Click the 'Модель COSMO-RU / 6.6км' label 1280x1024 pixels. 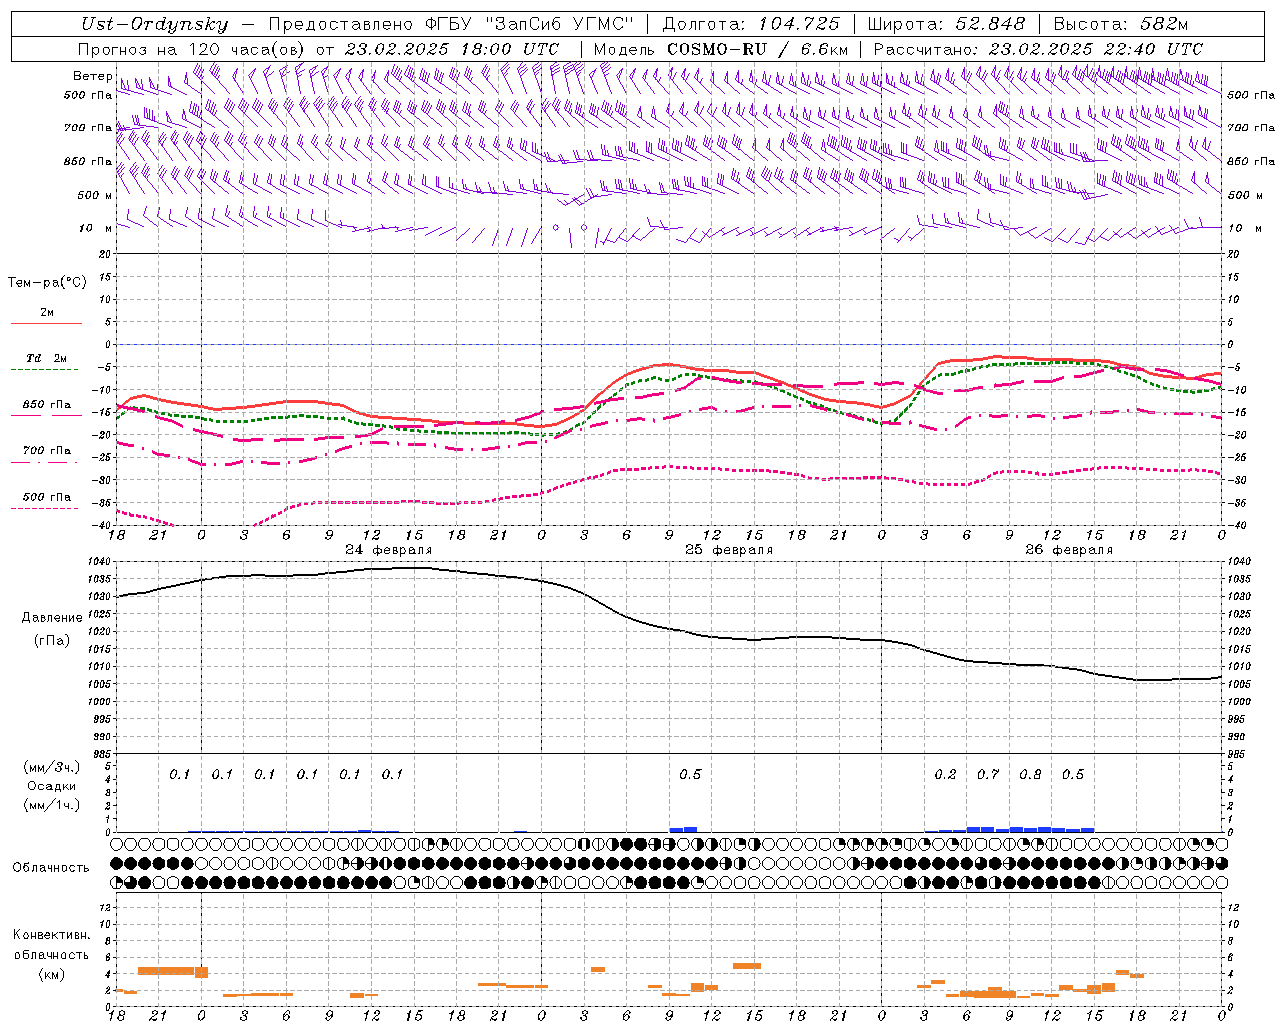click(x=720, y=49)
